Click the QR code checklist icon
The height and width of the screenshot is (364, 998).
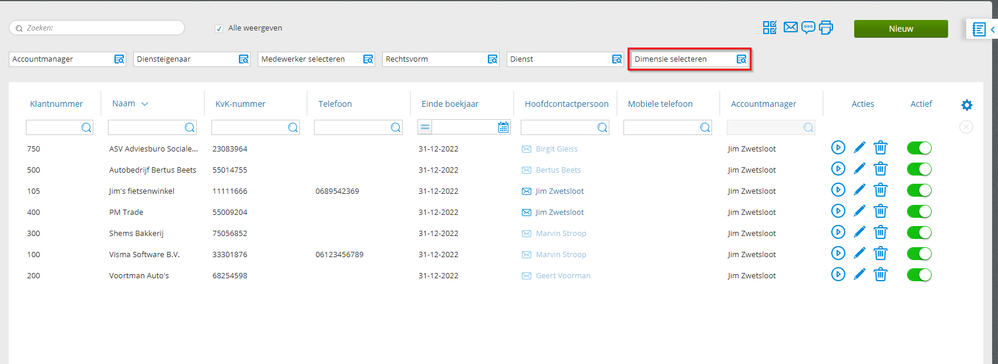point(770,27)
